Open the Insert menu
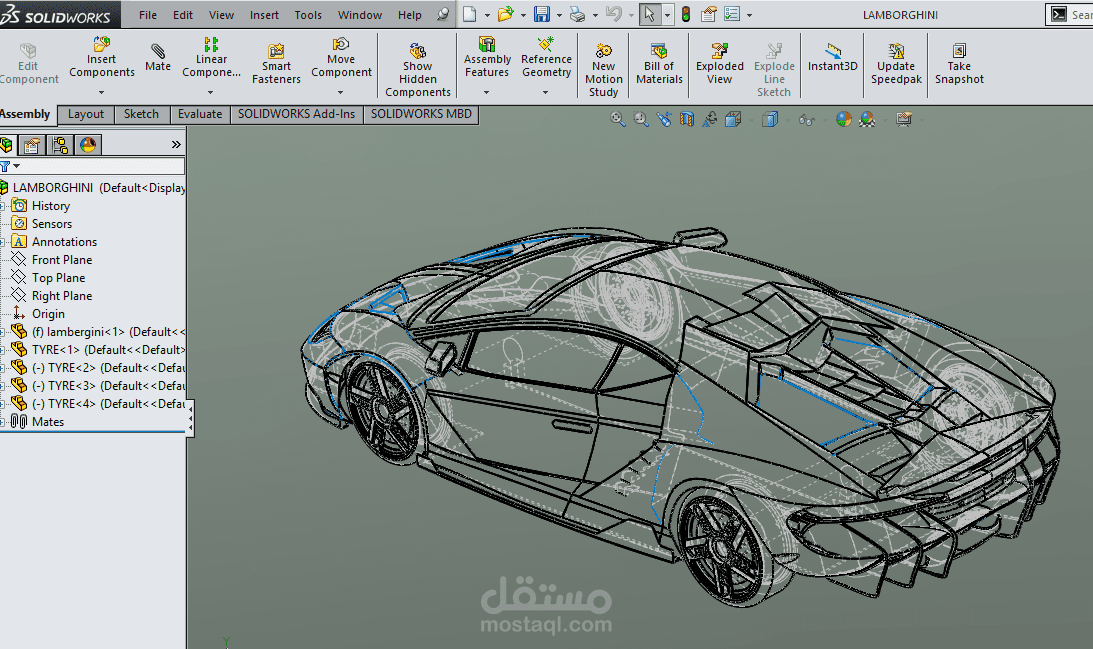 pyautogui.click(x=264, y=15)
